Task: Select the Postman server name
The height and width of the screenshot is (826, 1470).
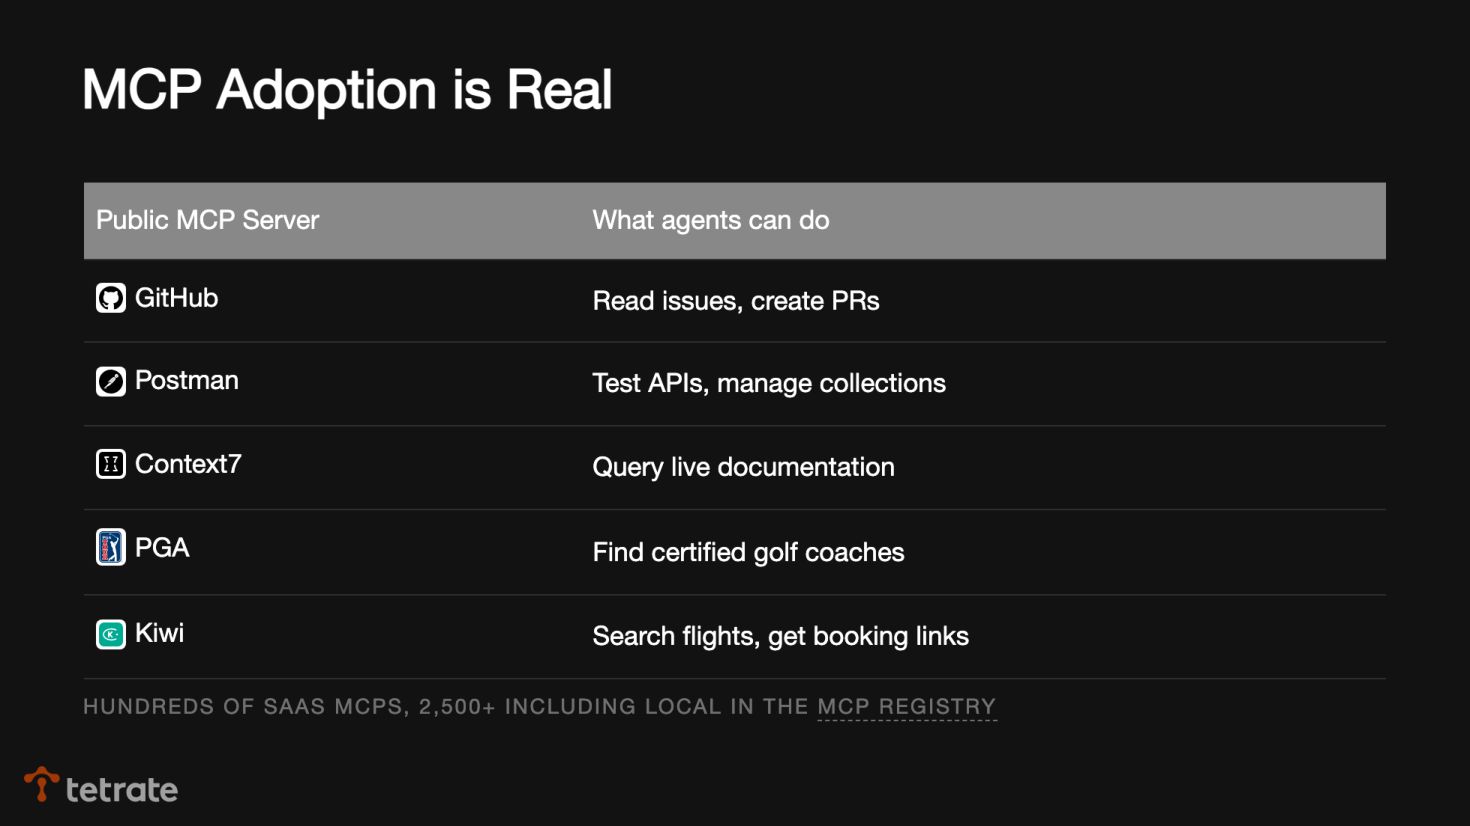Action: click(x=187, y=381)
